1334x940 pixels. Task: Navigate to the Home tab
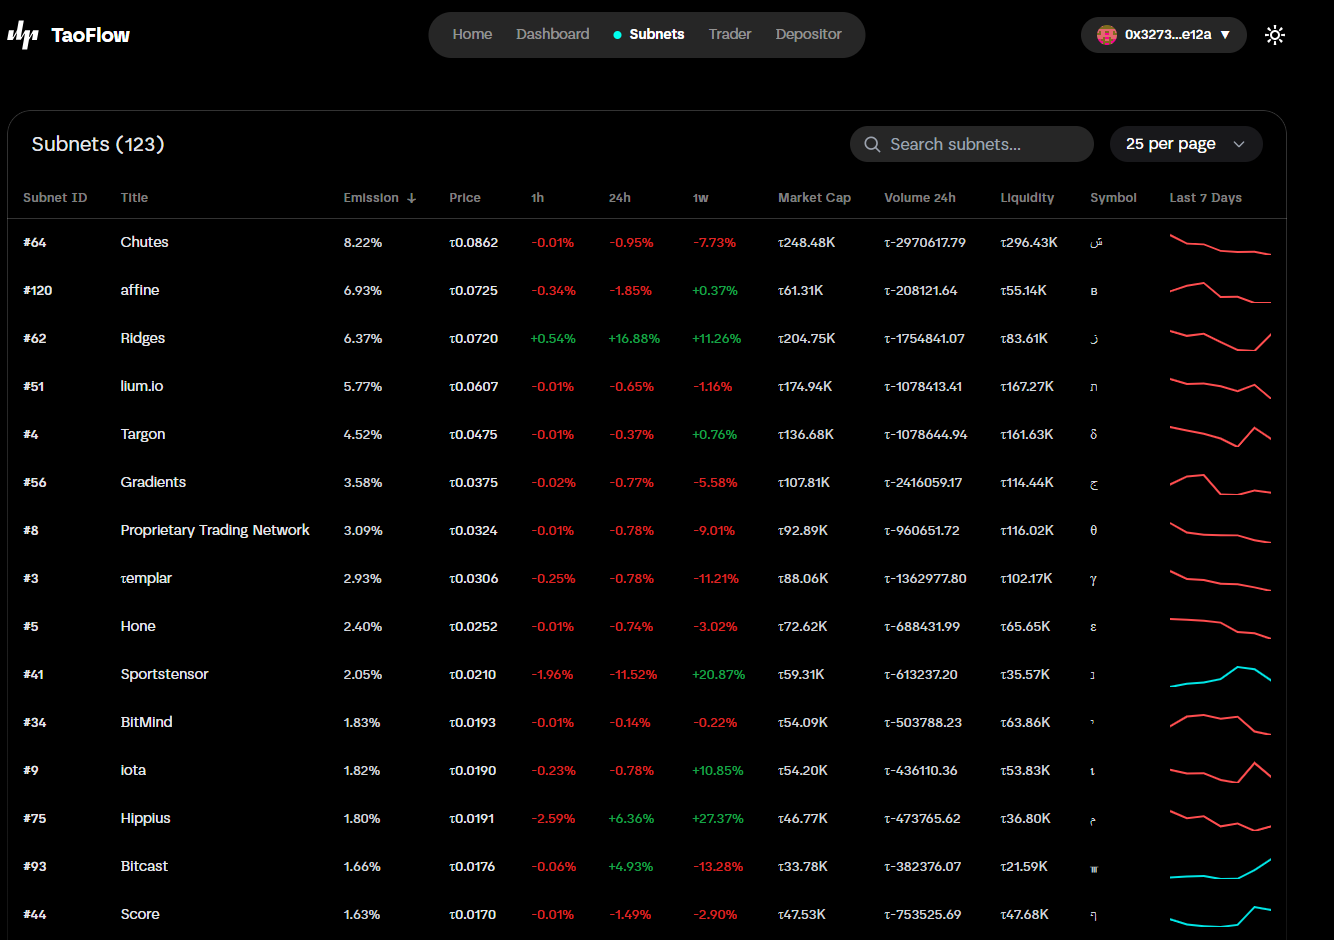472,34
